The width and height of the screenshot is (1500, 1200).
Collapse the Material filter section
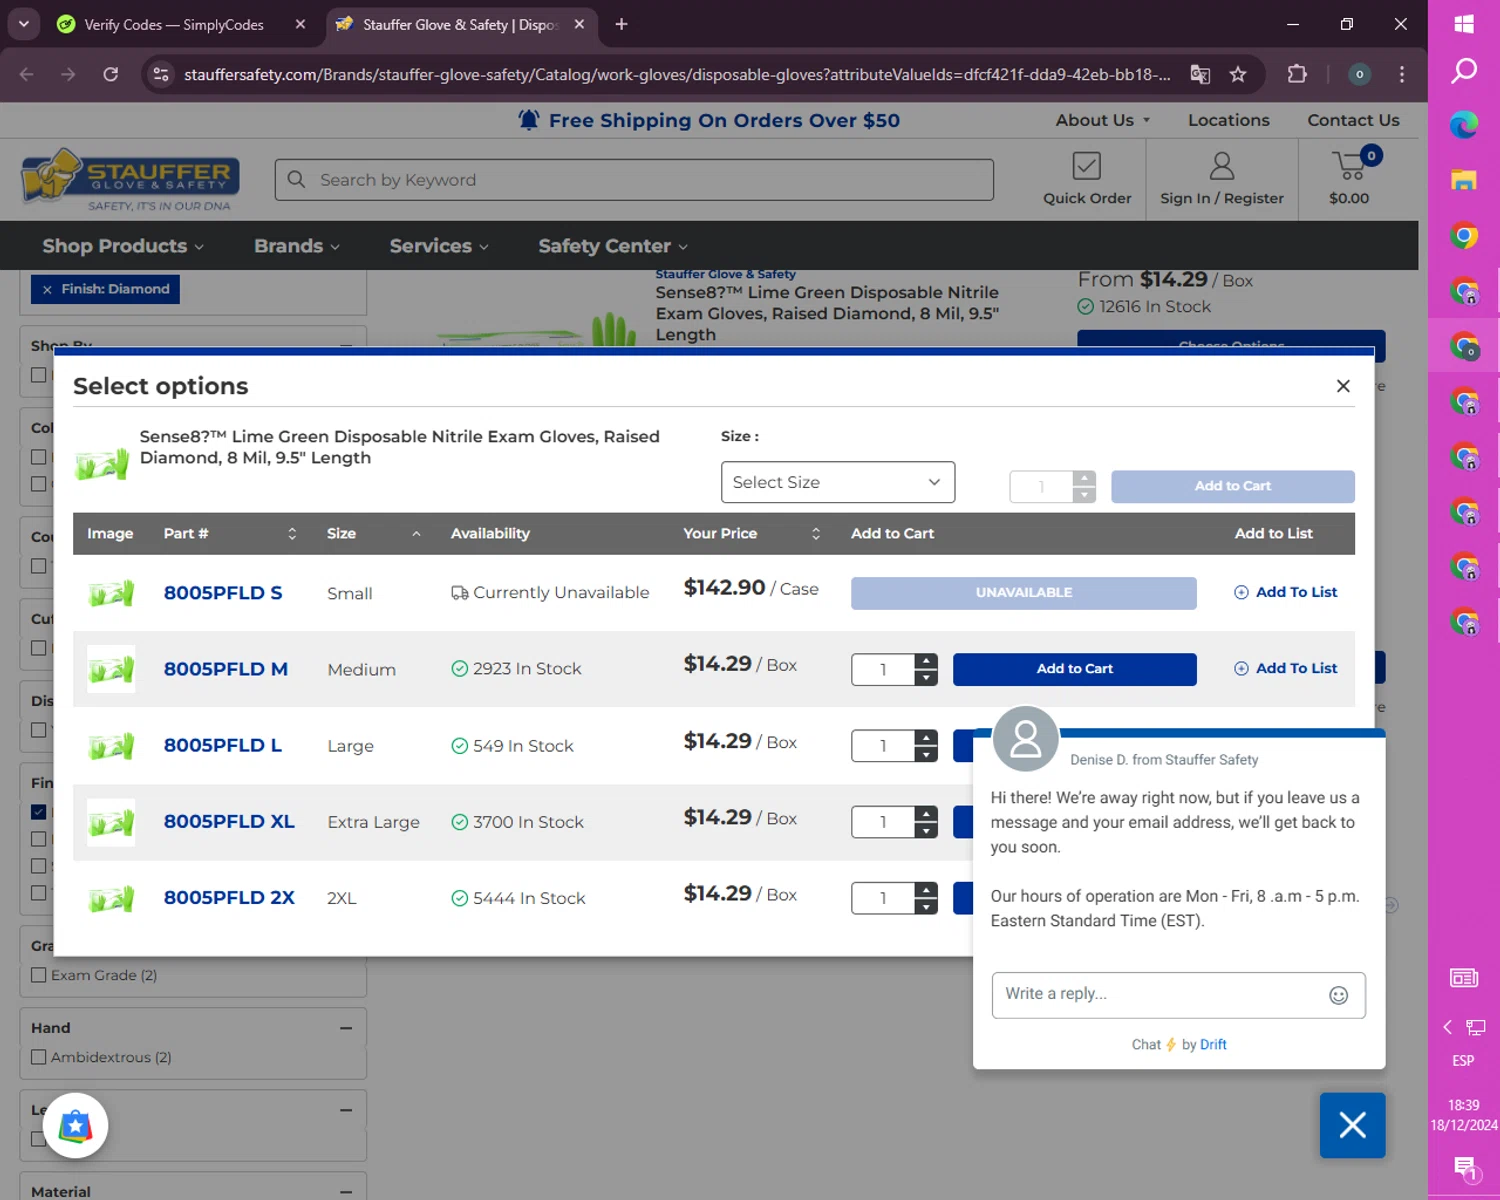346,1191
